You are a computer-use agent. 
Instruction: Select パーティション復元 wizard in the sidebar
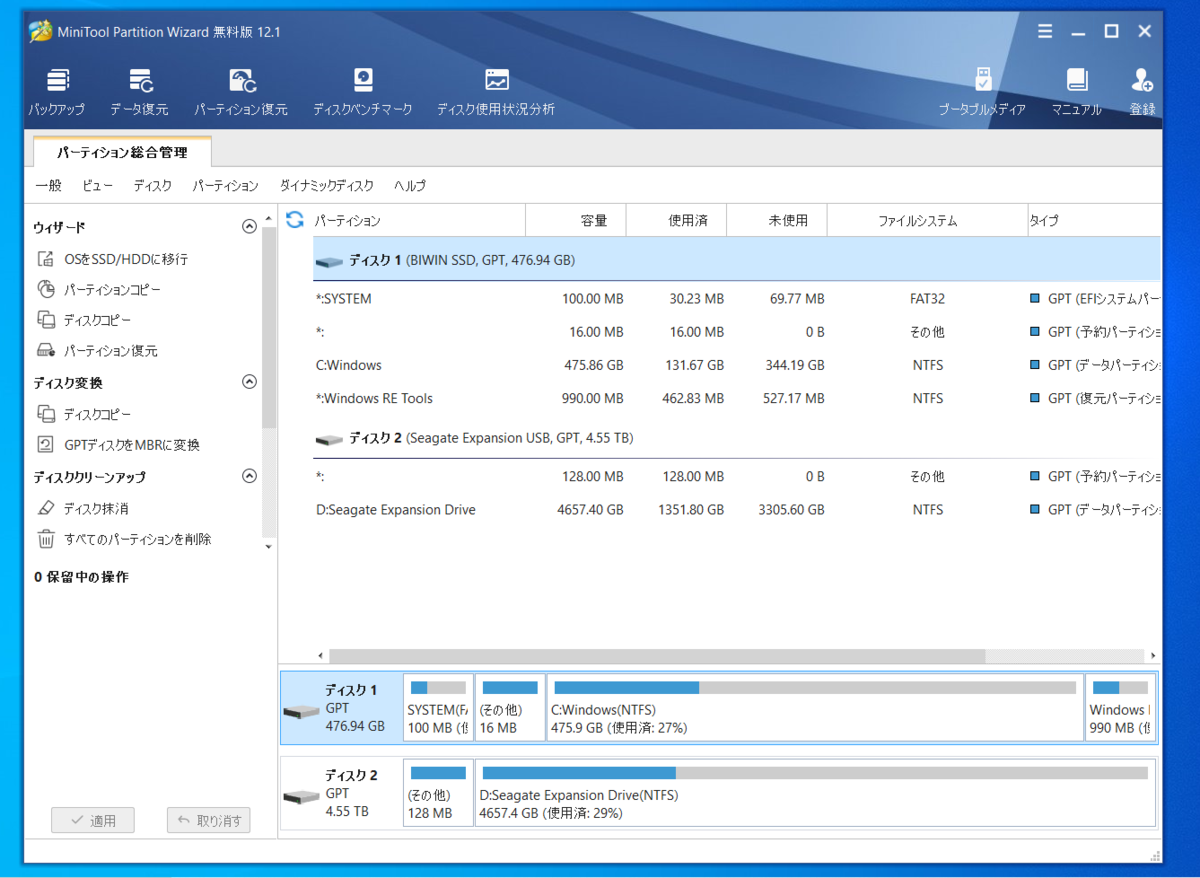pos(97,351)
